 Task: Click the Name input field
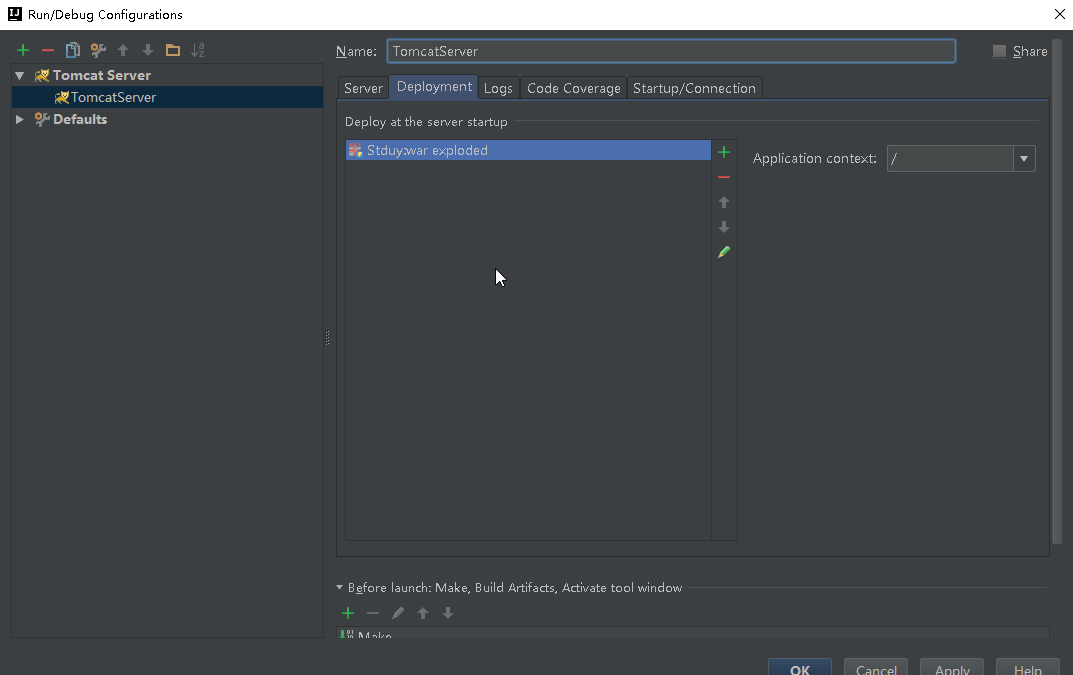click(x=671, y=51)
